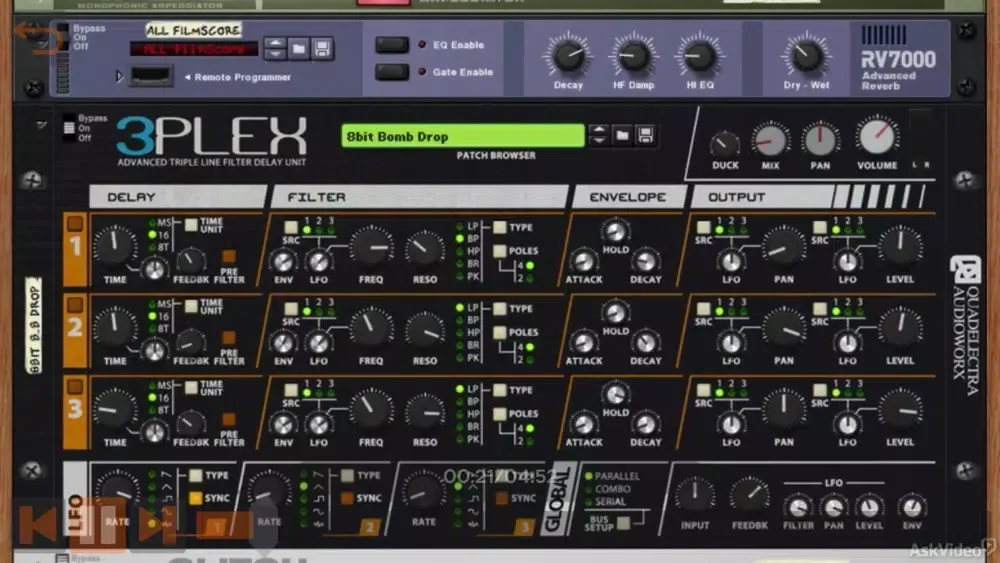Click the RV7000 Bypass/On/Off switch
The height and width of the screenshot is (563, 1000).
pos(62,36)
